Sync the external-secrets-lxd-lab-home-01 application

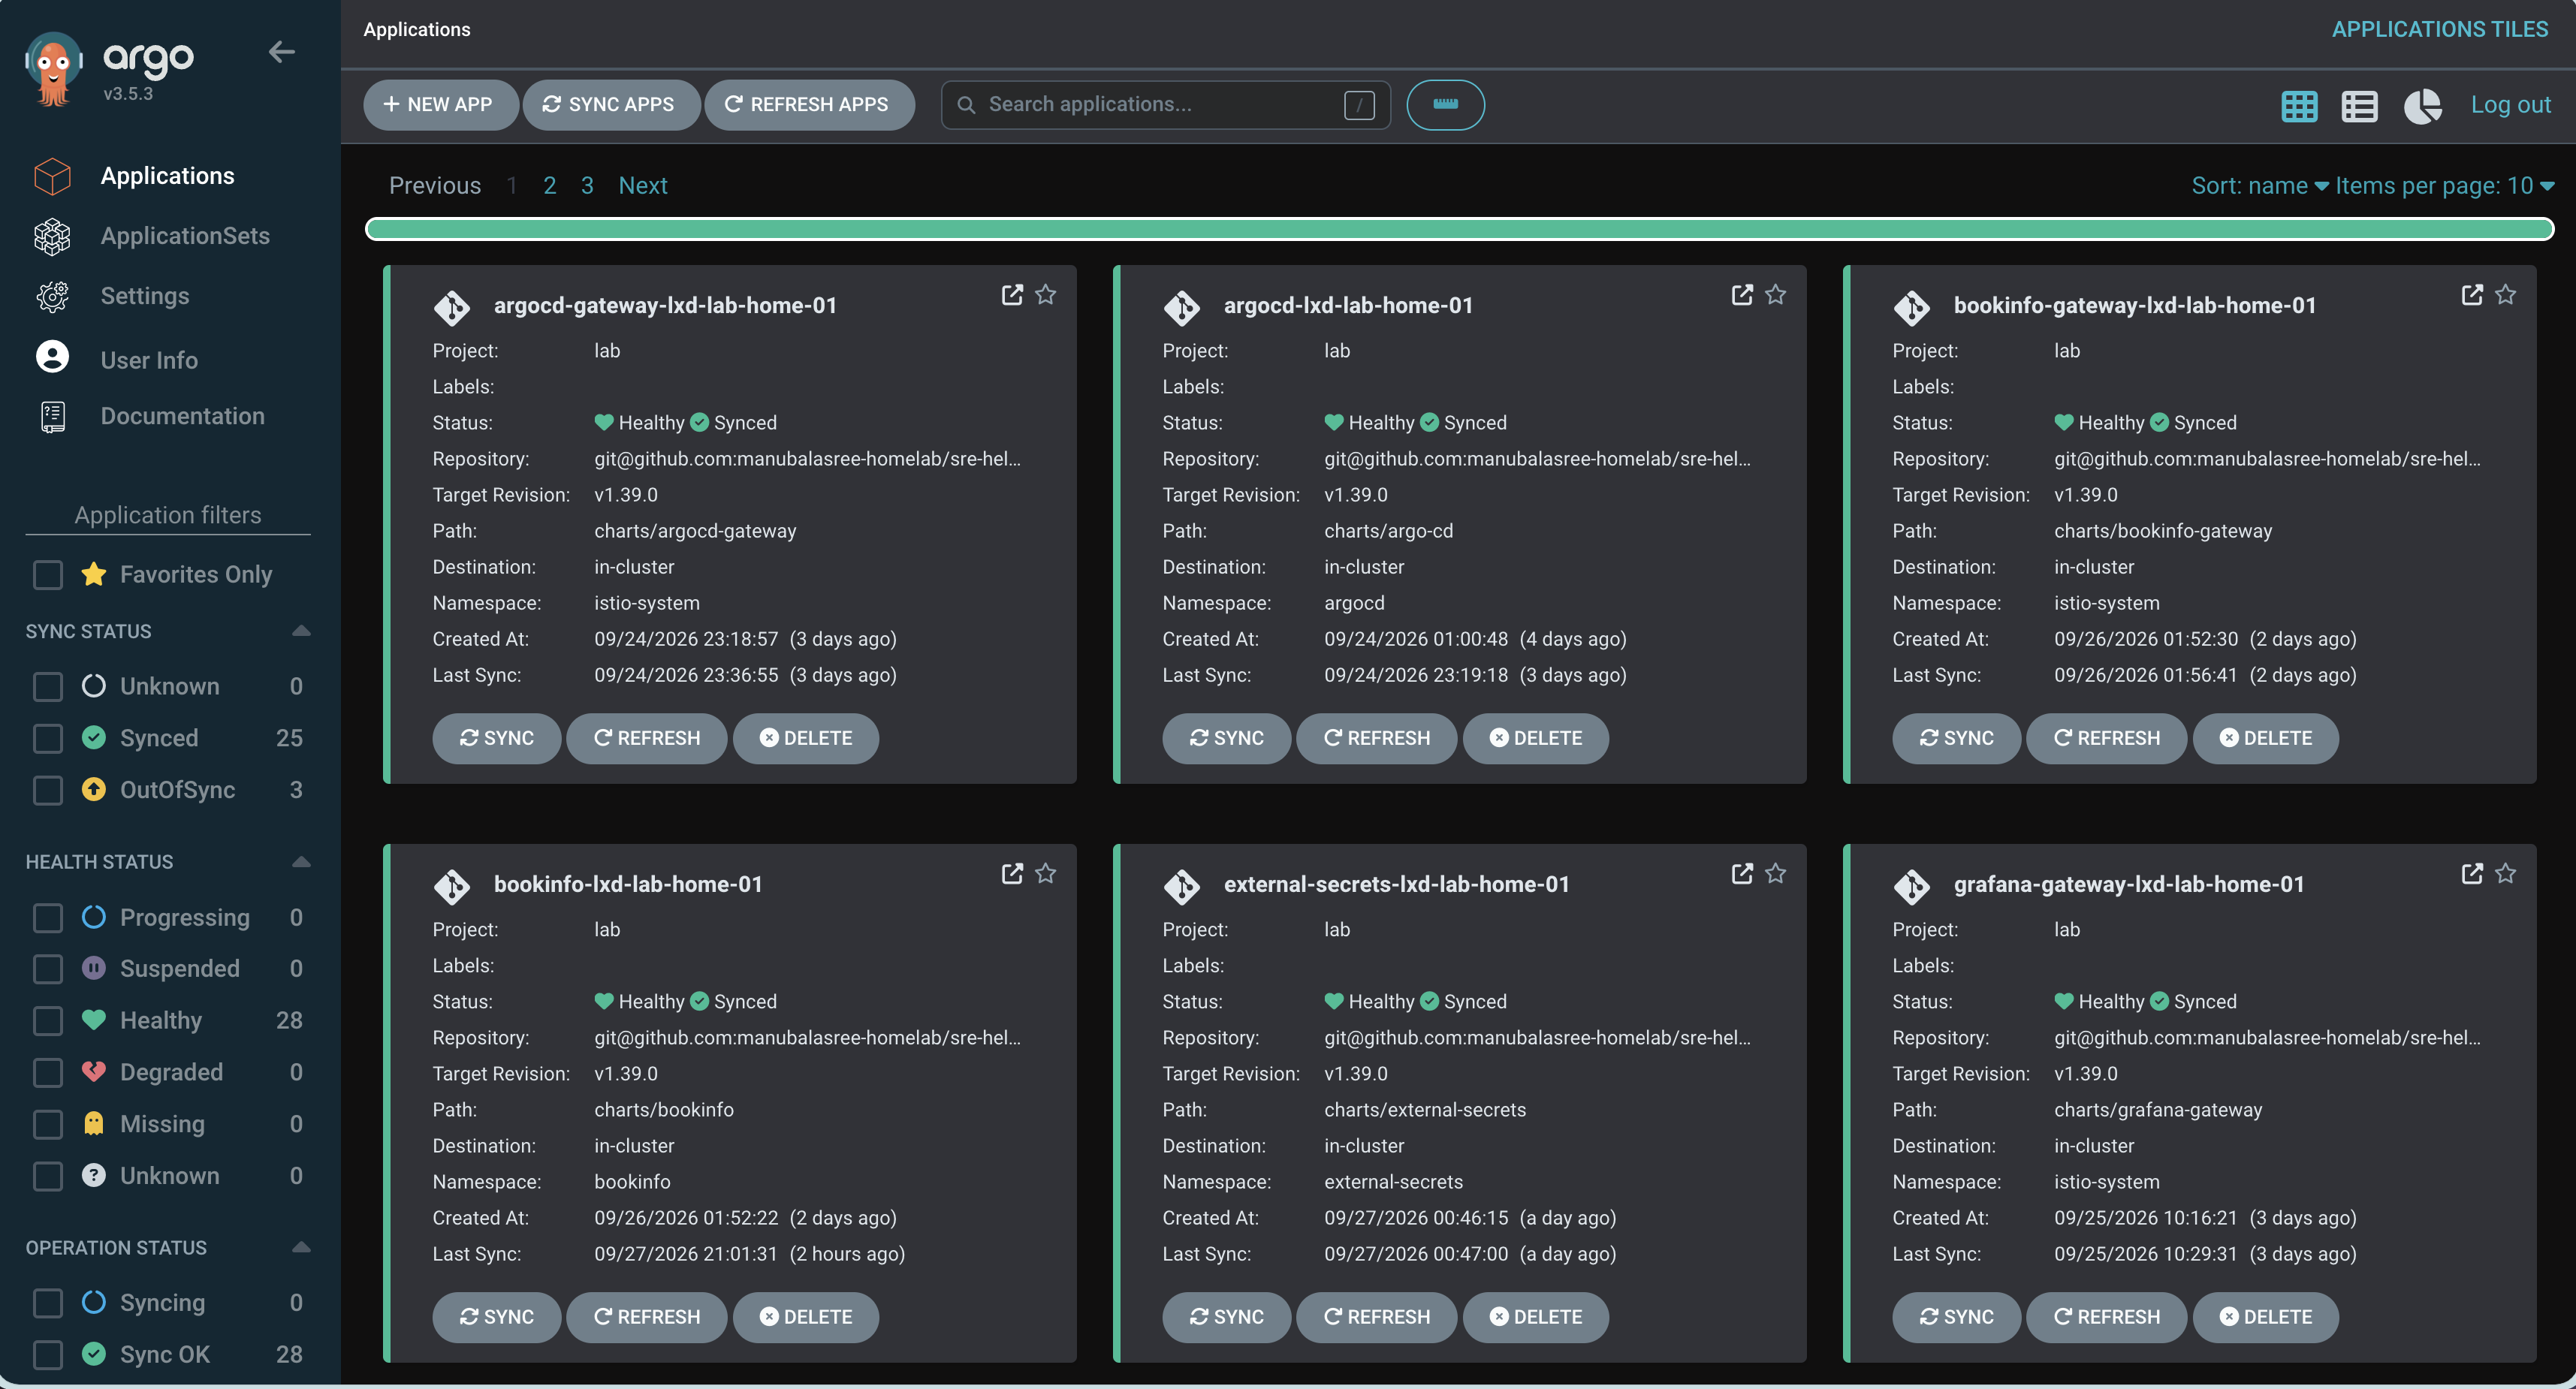[1226, 1317]
